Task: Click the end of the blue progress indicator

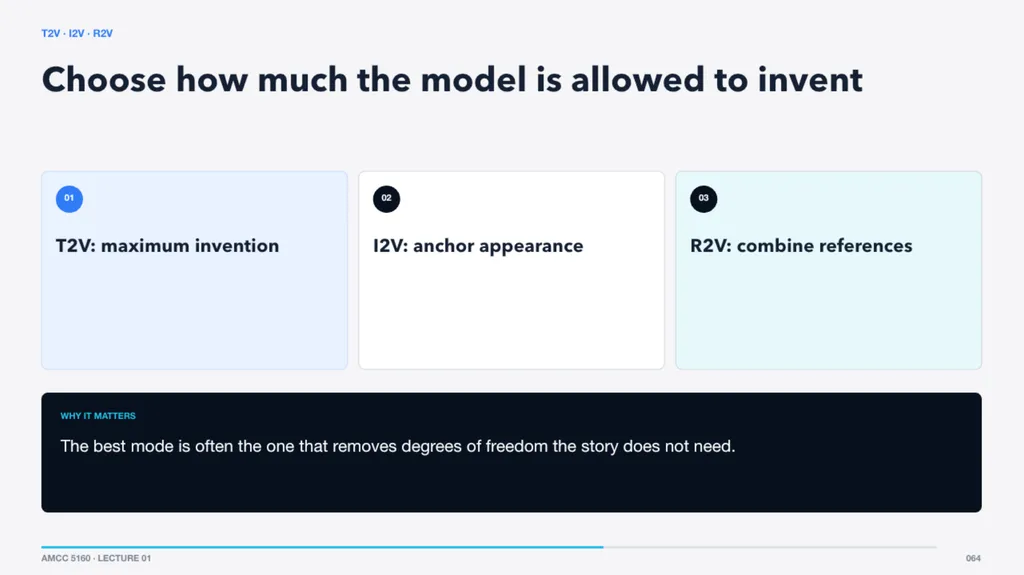Action: 602,547
